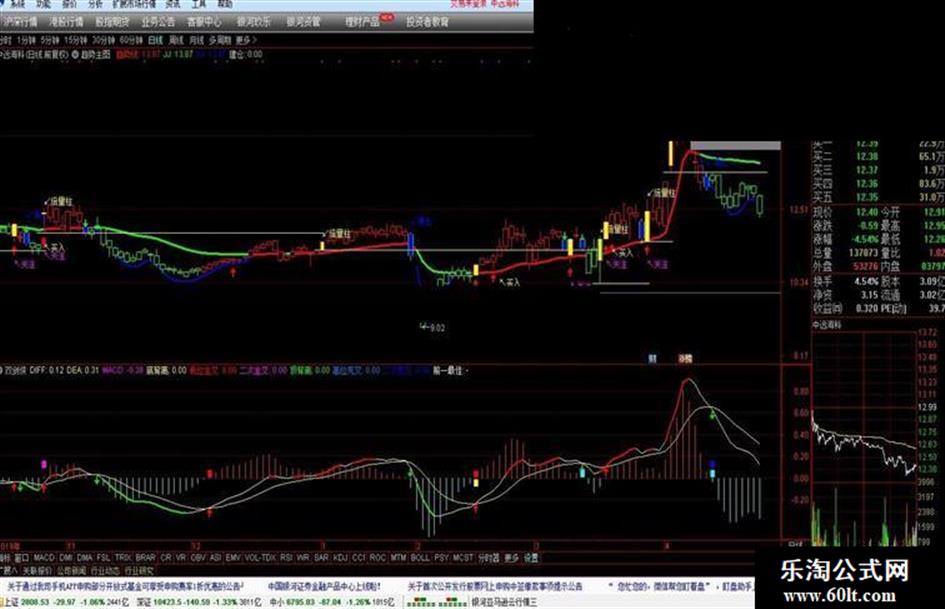
Task: Open the 系统 menu
Action: coord(16,4)
